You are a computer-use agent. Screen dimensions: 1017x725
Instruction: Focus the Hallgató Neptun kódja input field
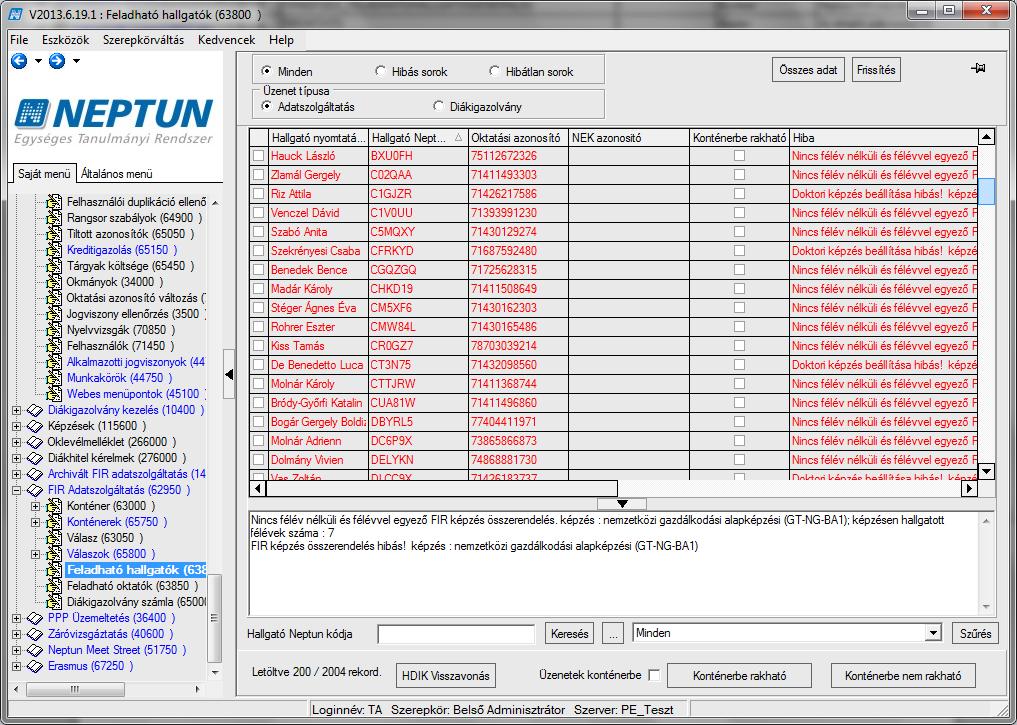click(x=456, y=634)
